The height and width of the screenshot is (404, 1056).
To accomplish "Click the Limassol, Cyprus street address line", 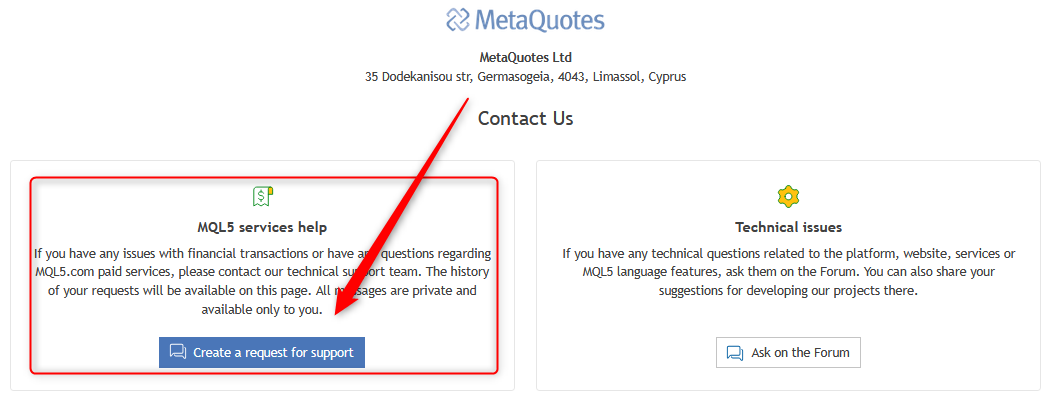I will 525,76.
